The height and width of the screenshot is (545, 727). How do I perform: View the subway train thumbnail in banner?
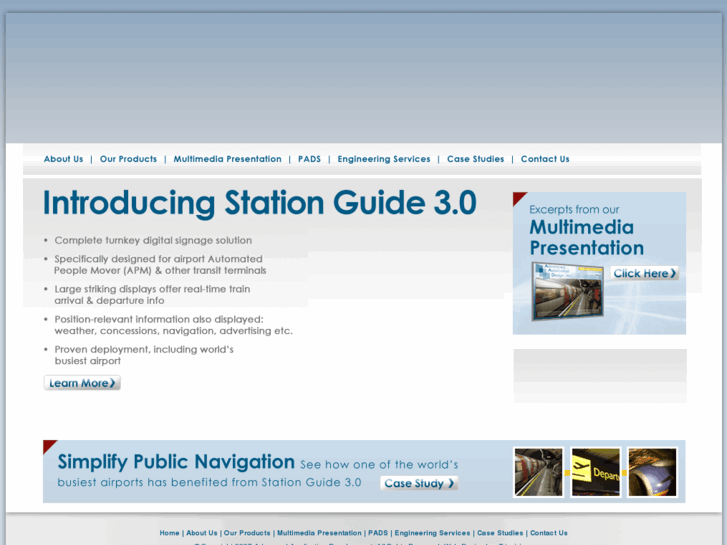point(538,472)
